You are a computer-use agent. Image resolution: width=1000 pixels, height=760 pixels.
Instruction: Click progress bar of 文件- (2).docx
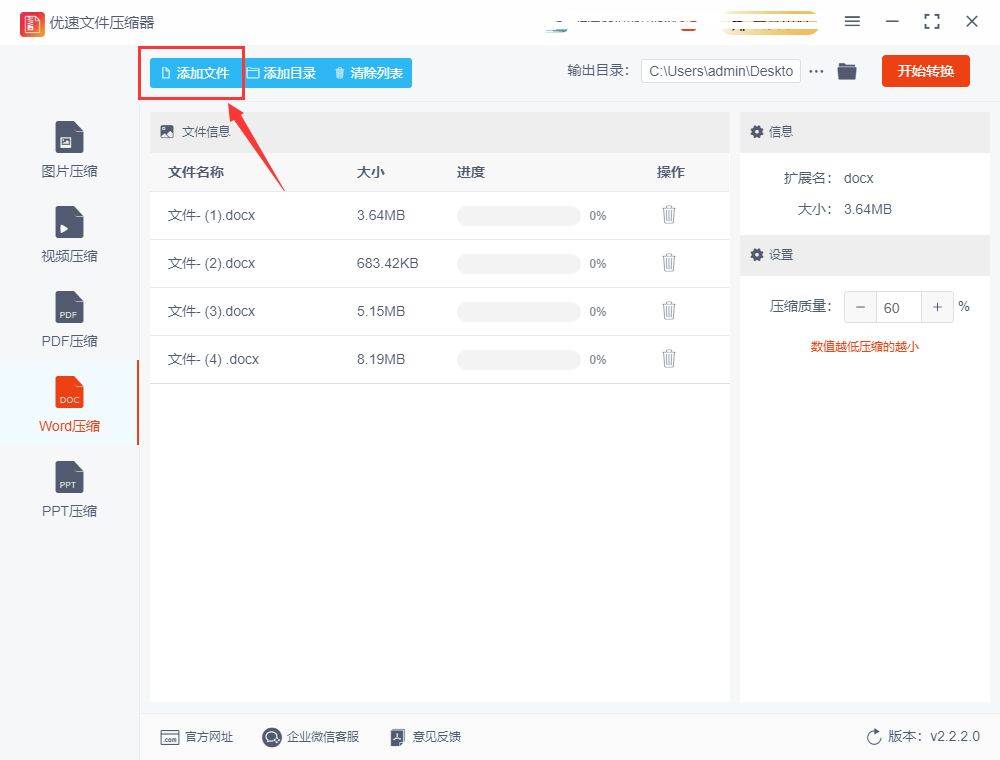[518, 263]
